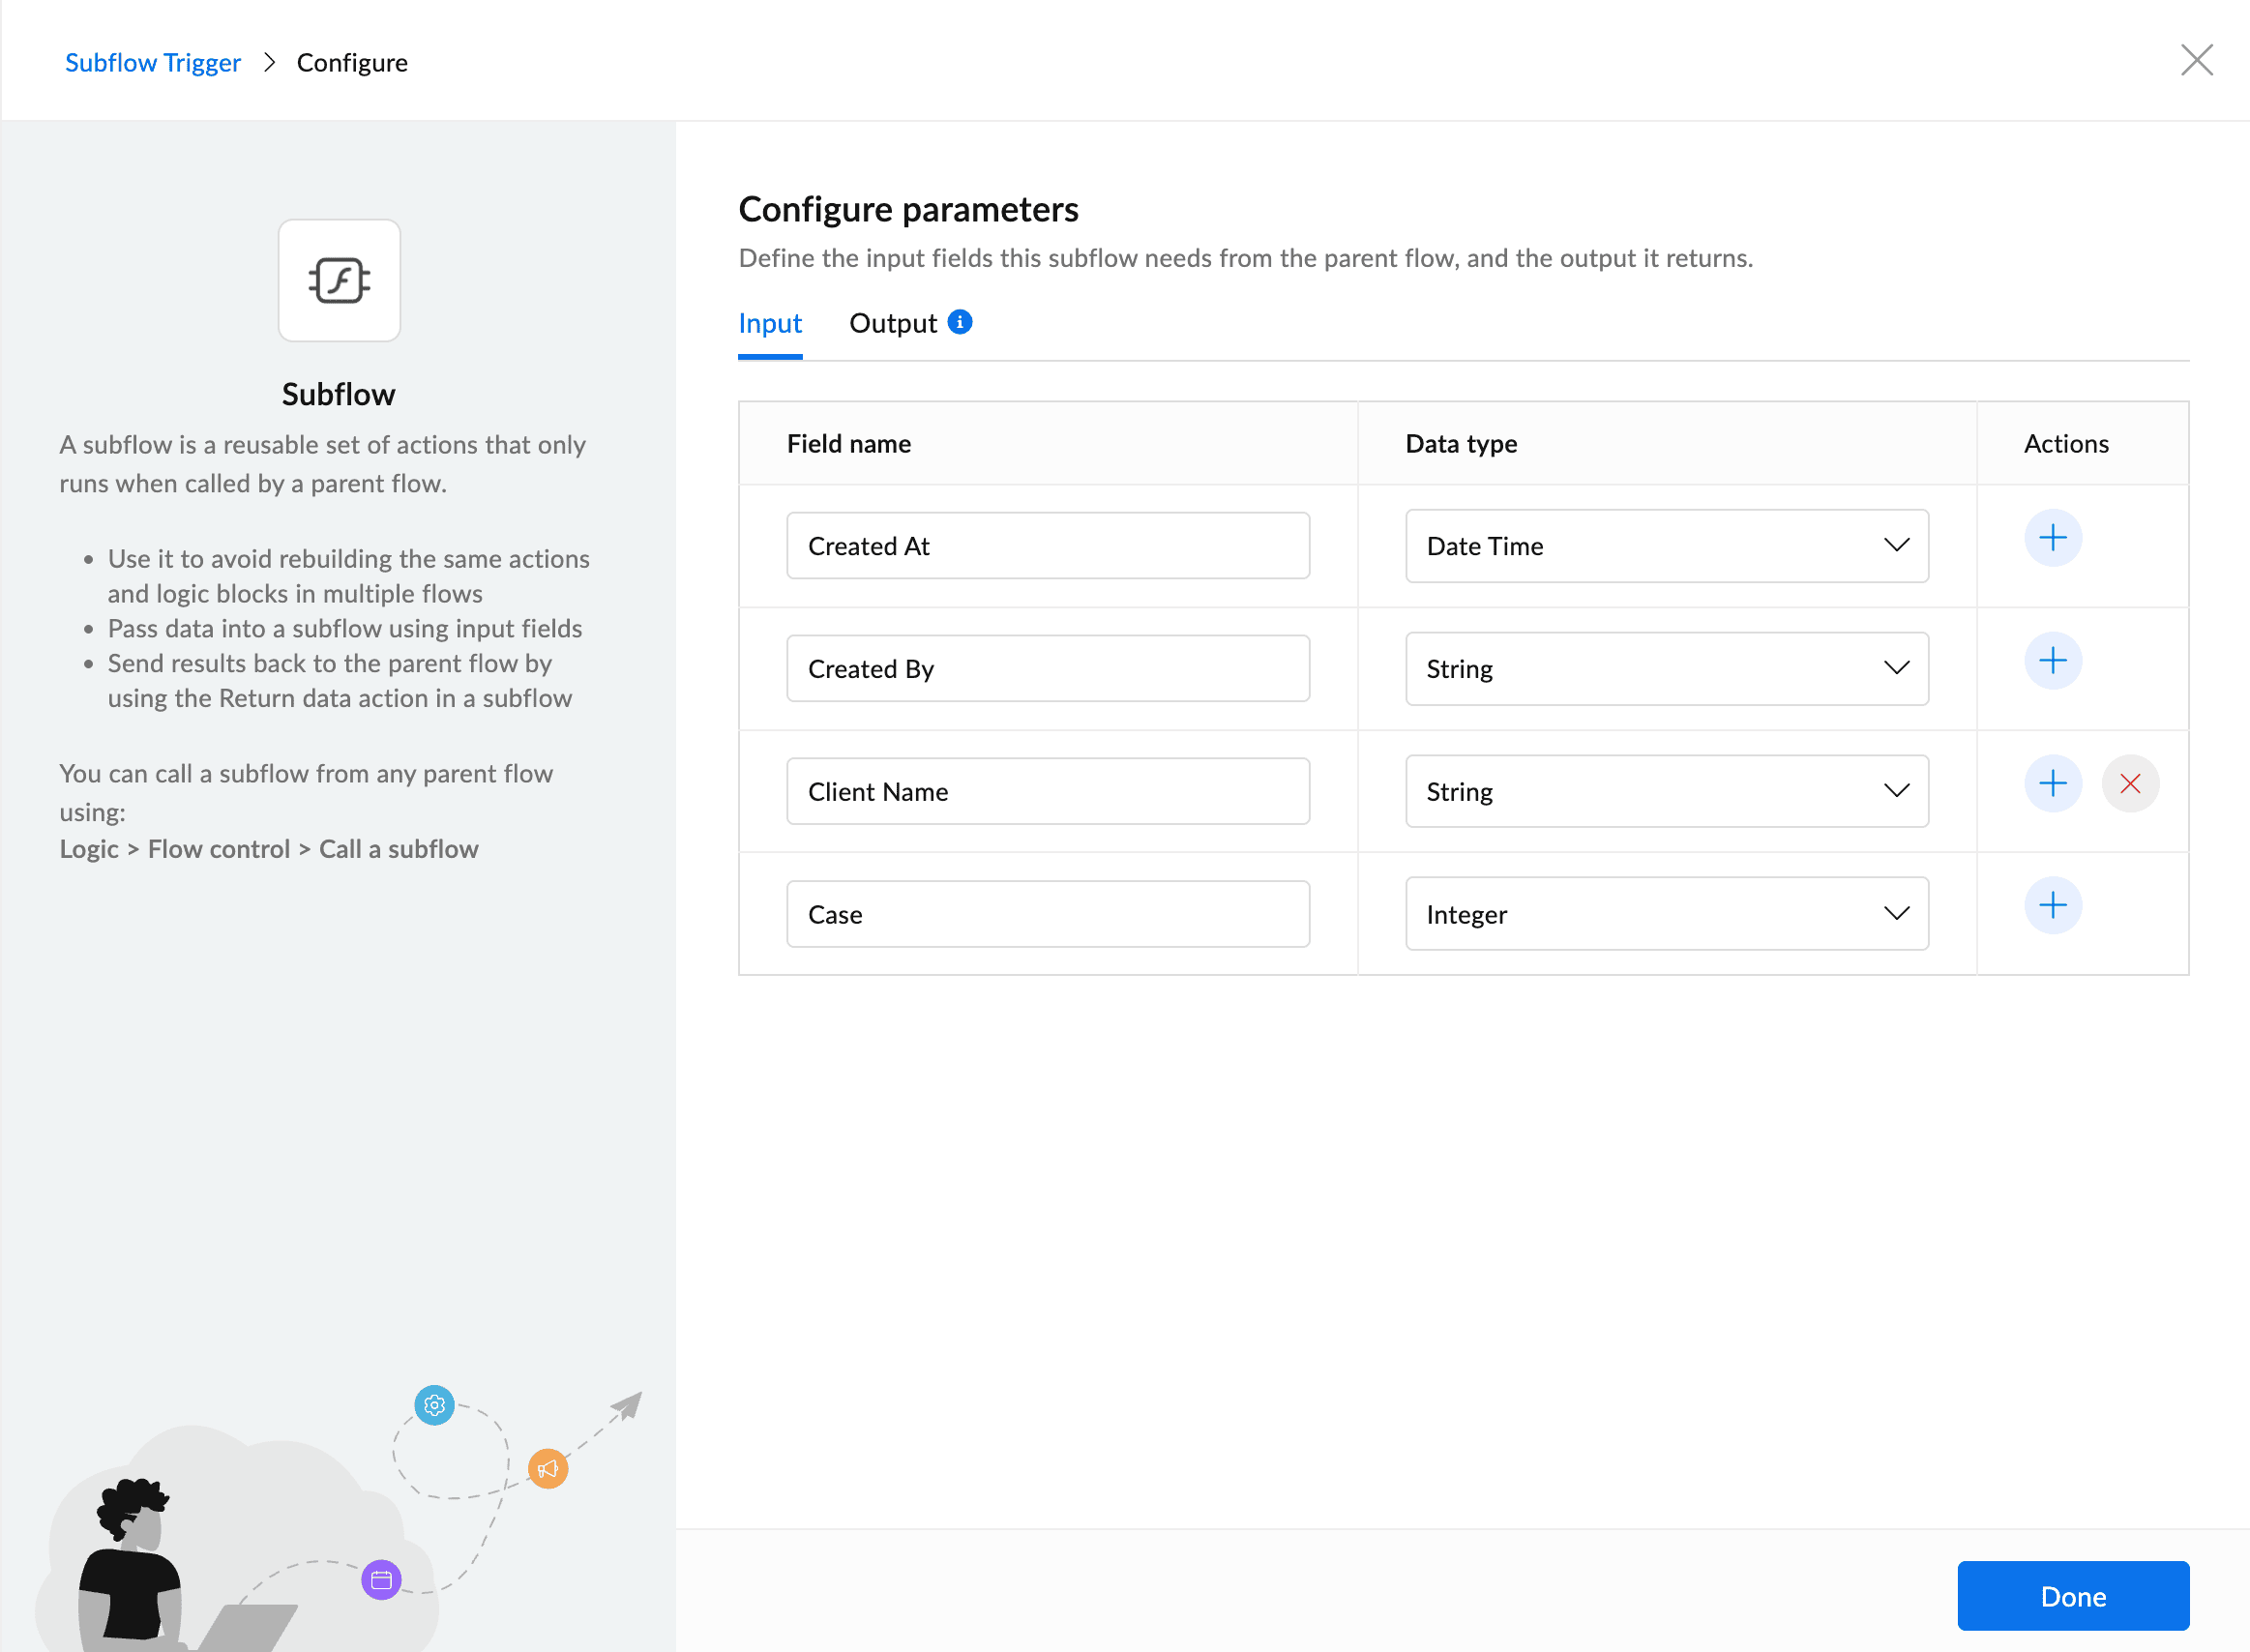
Task: Delete the Client Name field with the red X
Action: pos(2130,783)
